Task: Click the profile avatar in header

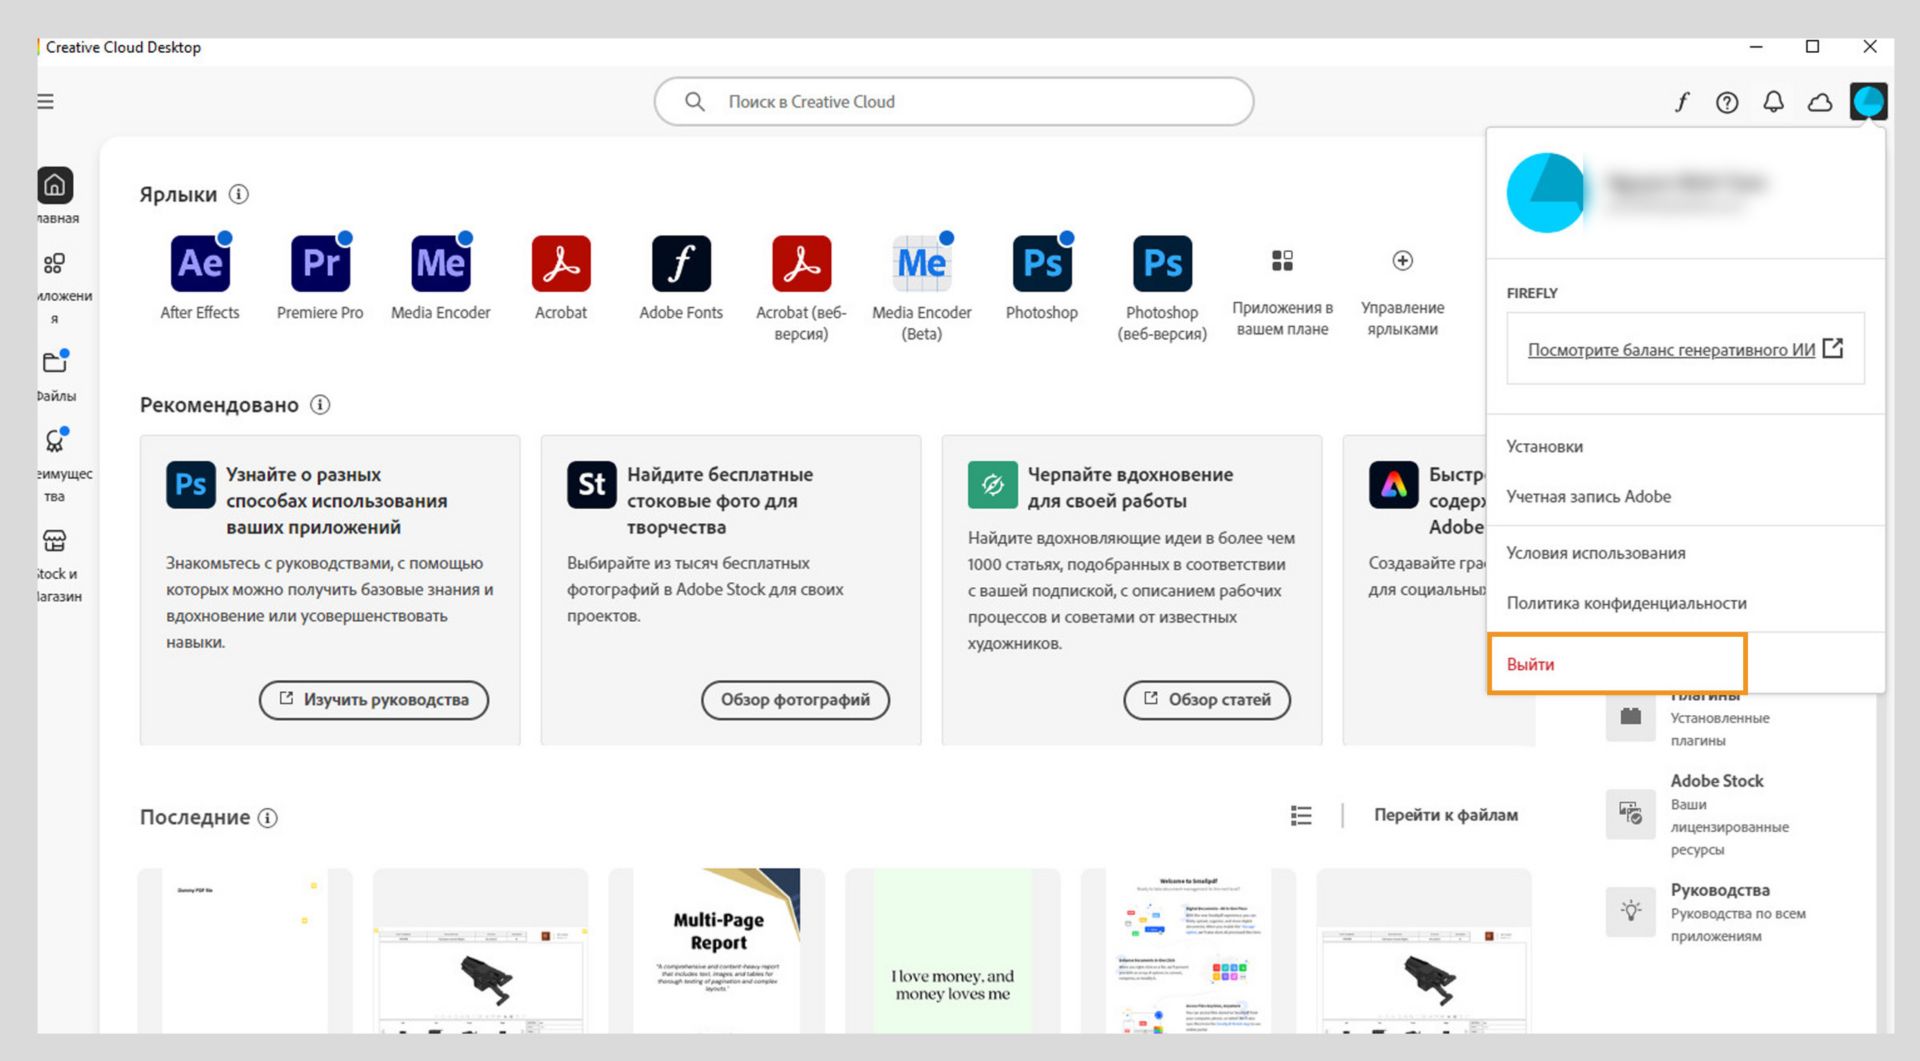Action: (1868, 101)
